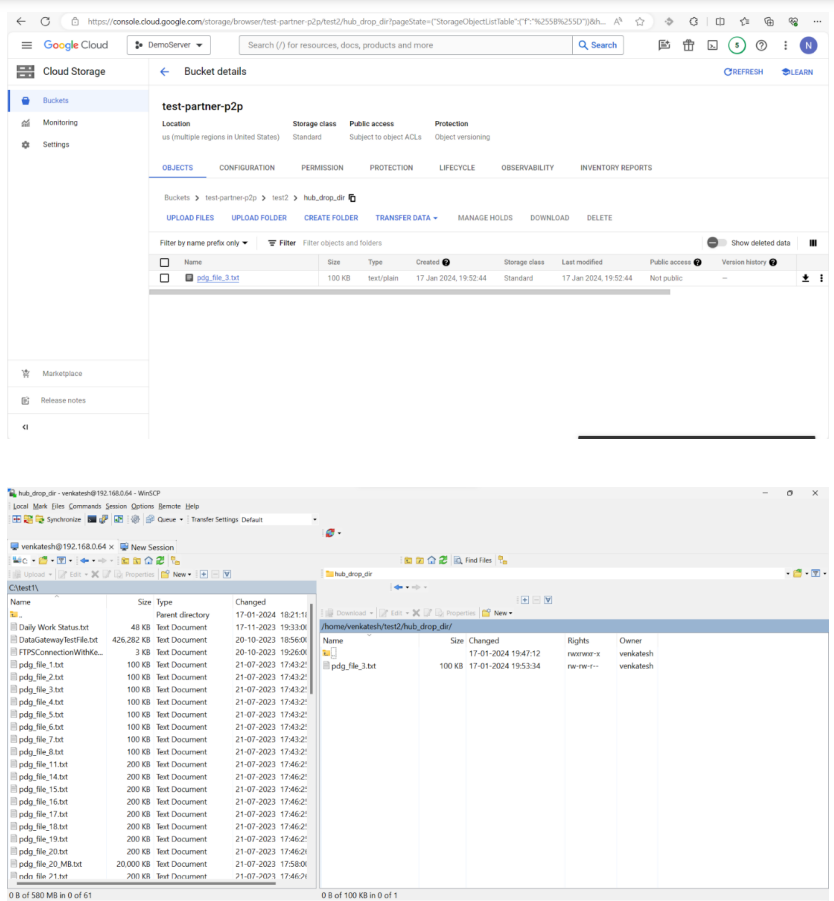Click the Upload Files button

tap(190, 218)
